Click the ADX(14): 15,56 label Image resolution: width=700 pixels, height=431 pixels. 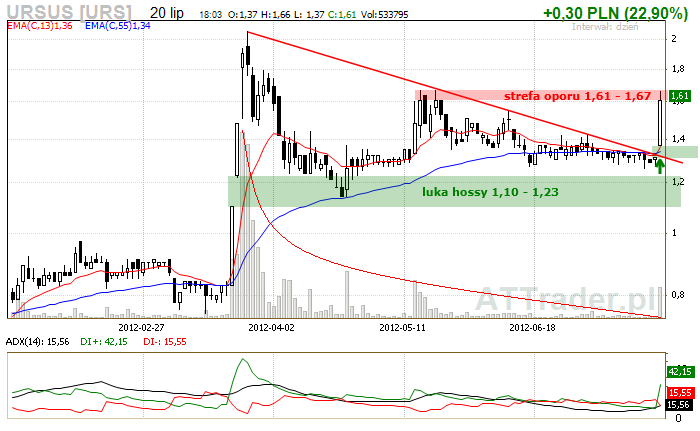point(38,342)
